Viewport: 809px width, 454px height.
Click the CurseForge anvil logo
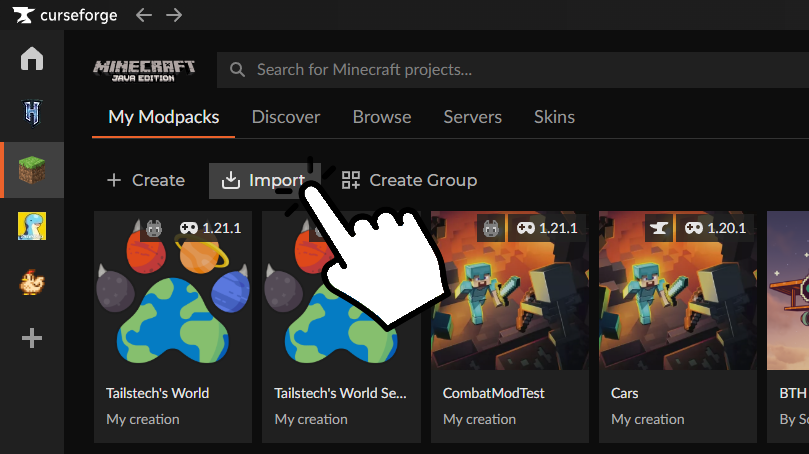click(x=23, y=15)
